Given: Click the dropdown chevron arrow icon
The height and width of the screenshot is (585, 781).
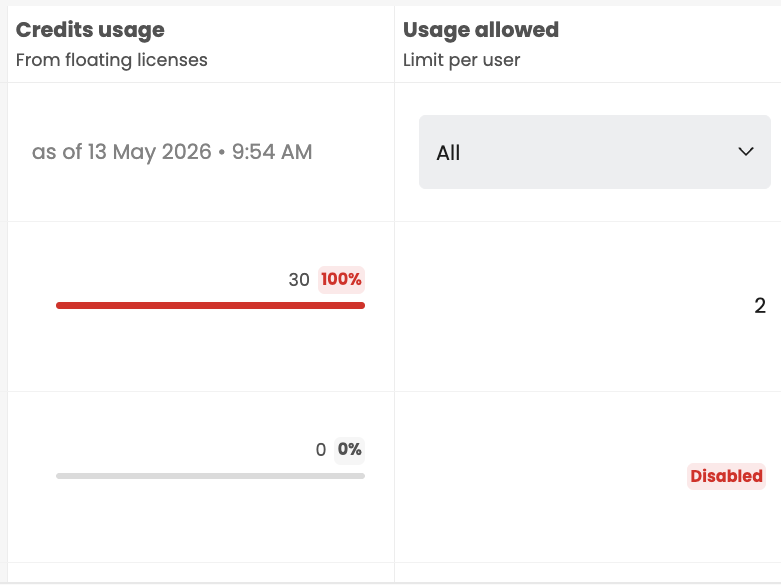Looking at the screenshot, I should [x=746, y=151].
